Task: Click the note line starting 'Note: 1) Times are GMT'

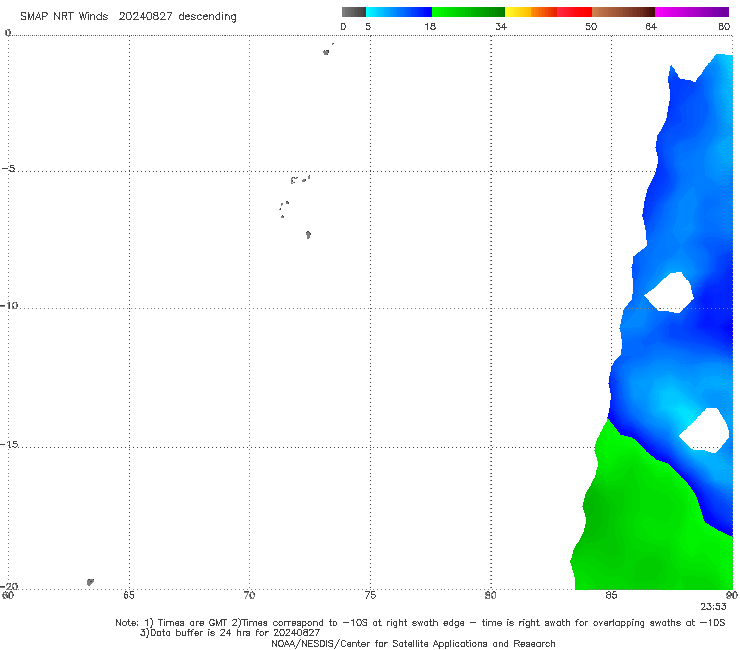Action: [x=420, y=623]
